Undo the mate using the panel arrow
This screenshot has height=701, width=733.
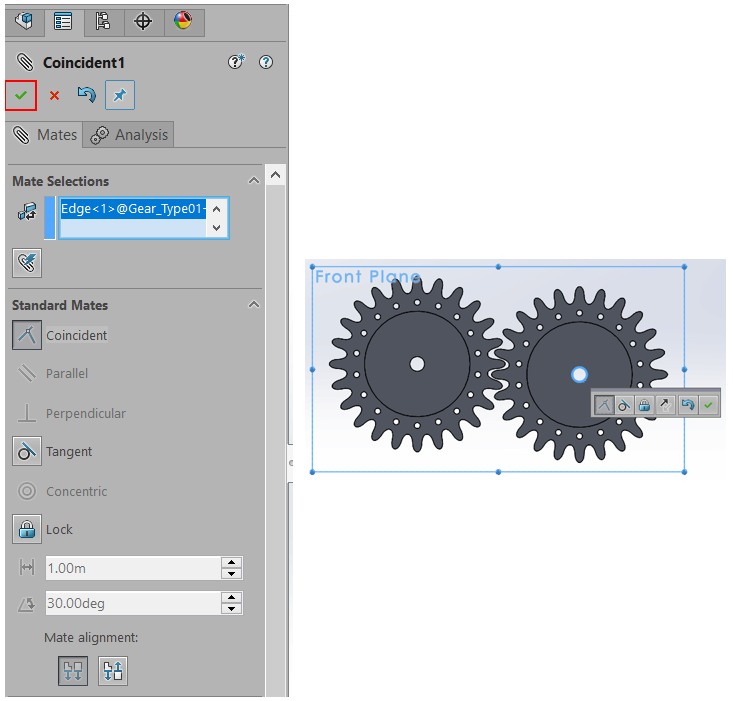coord(86,95)
